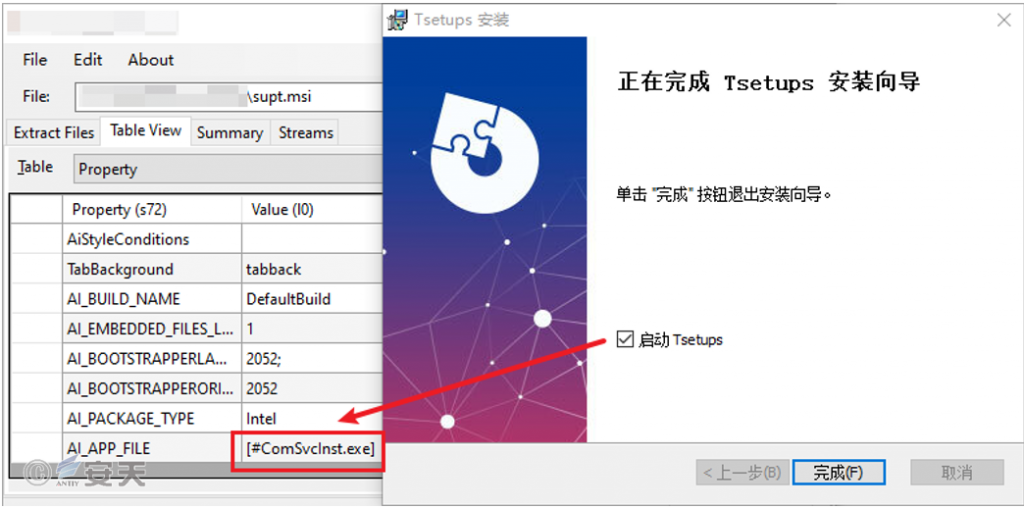
Task: Select the TabBackground property cell
Action: point(152,269)
